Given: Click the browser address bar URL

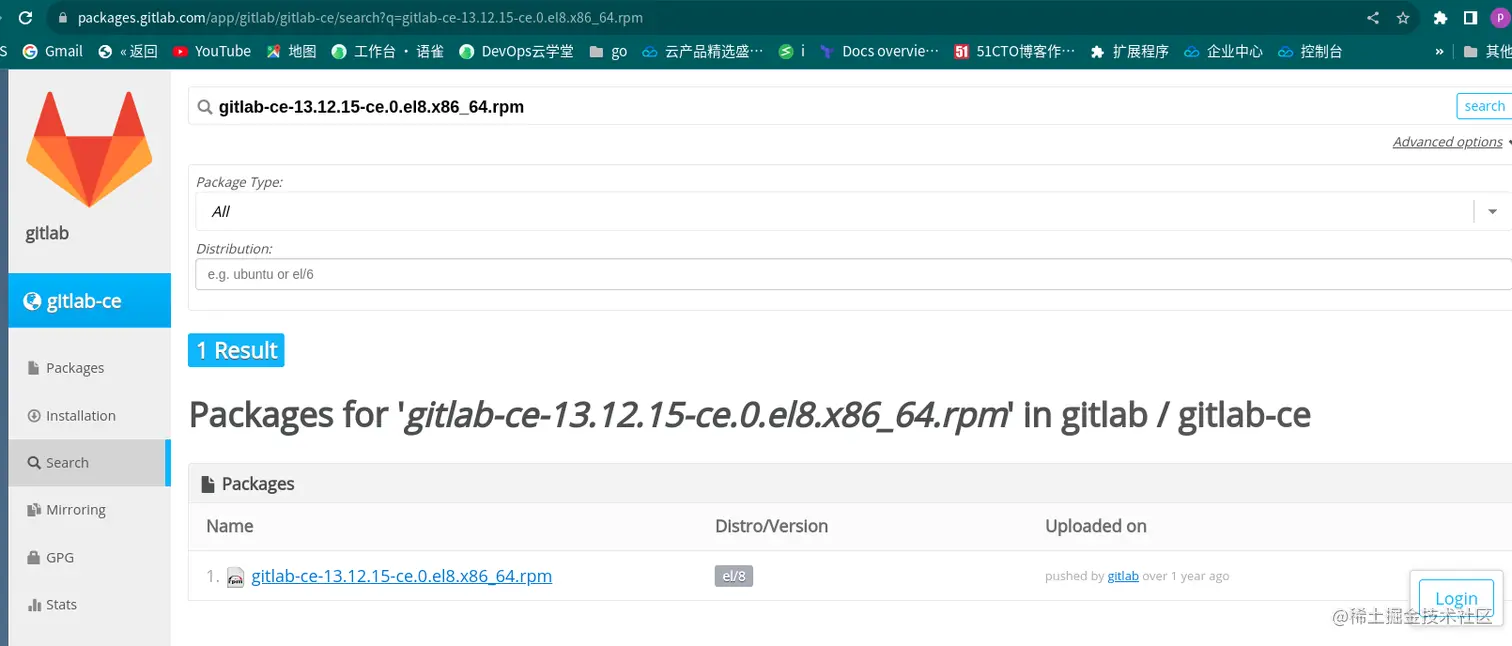Looking at the screenshot, I should (360, 17).
